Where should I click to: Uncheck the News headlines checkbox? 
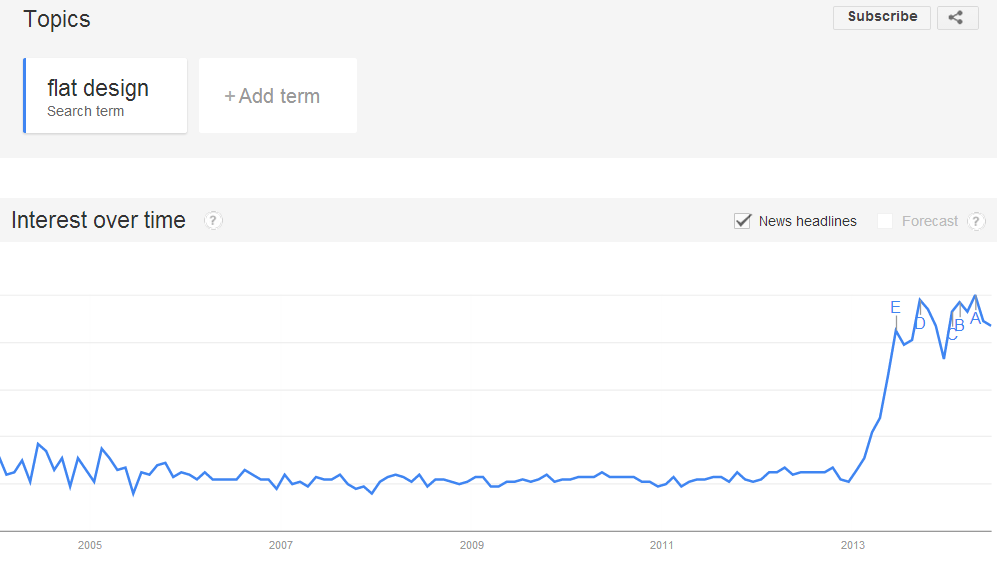pos(742,221)
